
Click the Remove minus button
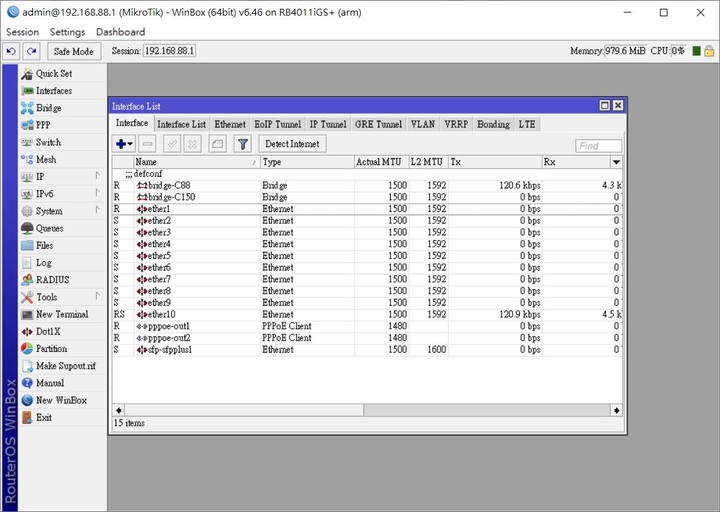pyautogui.click(x=147, y=144)
